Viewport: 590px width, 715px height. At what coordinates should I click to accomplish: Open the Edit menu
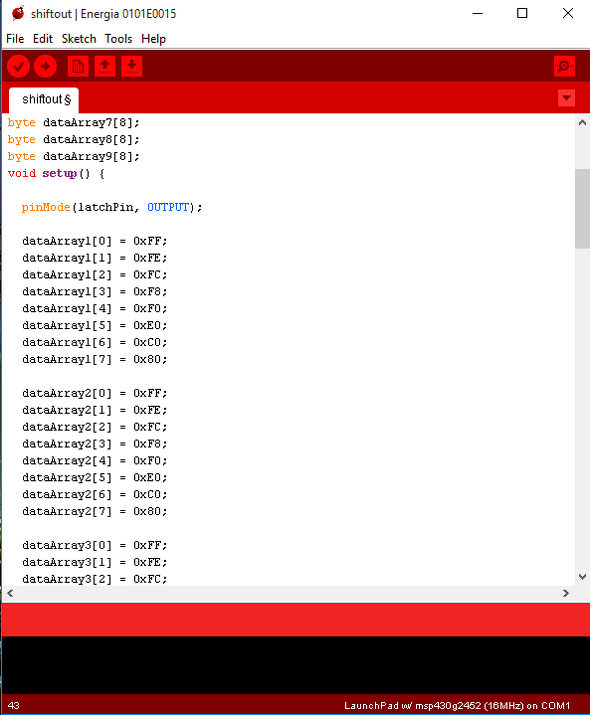click(43, 39)
